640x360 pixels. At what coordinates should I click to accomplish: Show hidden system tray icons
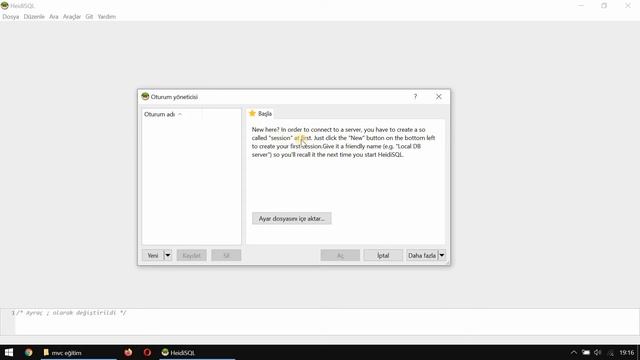pos(574,352)
